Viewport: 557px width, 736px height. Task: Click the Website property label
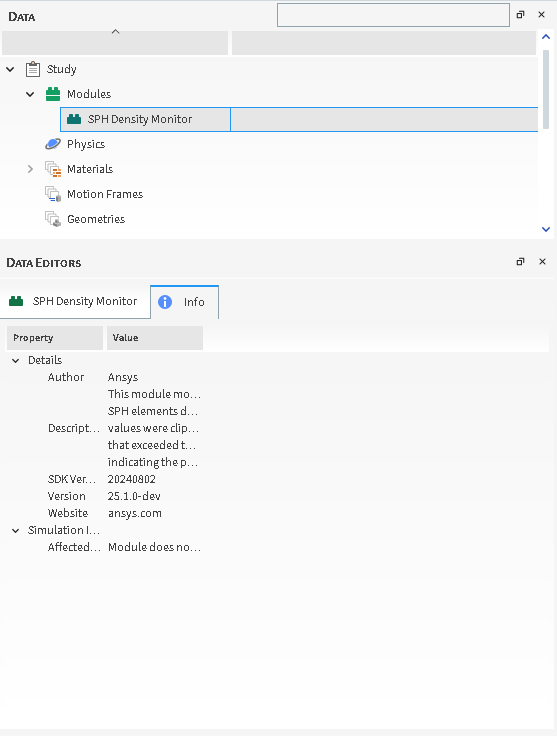click(68, 513)
